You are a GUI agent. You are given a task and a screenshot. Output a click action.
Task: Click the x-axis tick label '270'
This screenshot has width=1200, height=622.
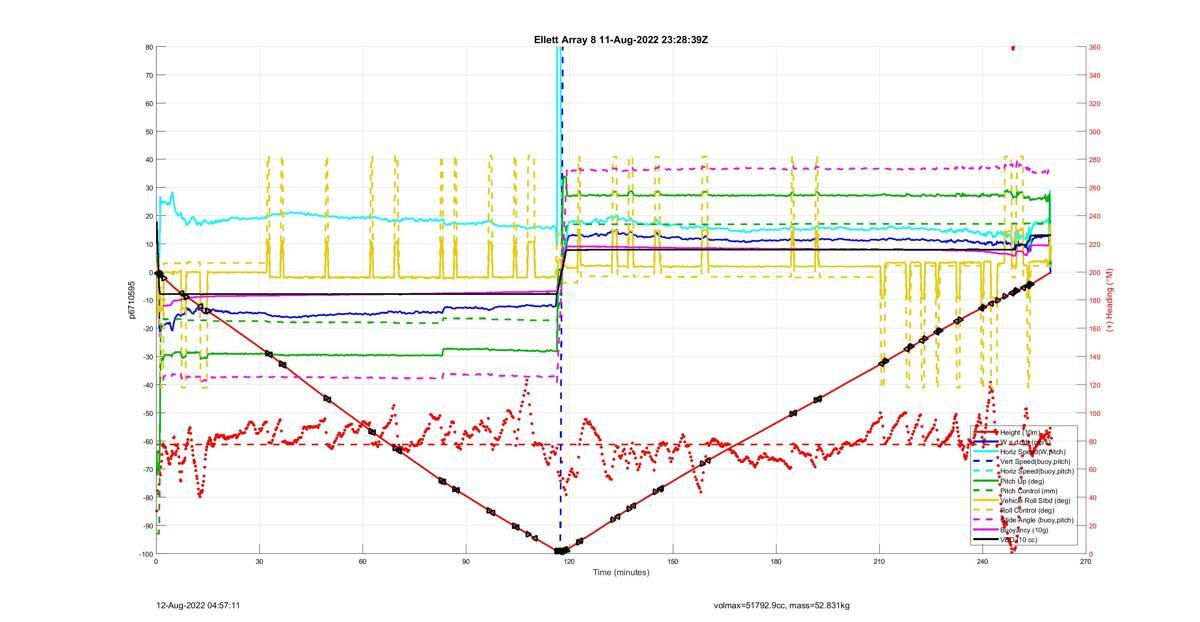click(x=1086, y=561)
